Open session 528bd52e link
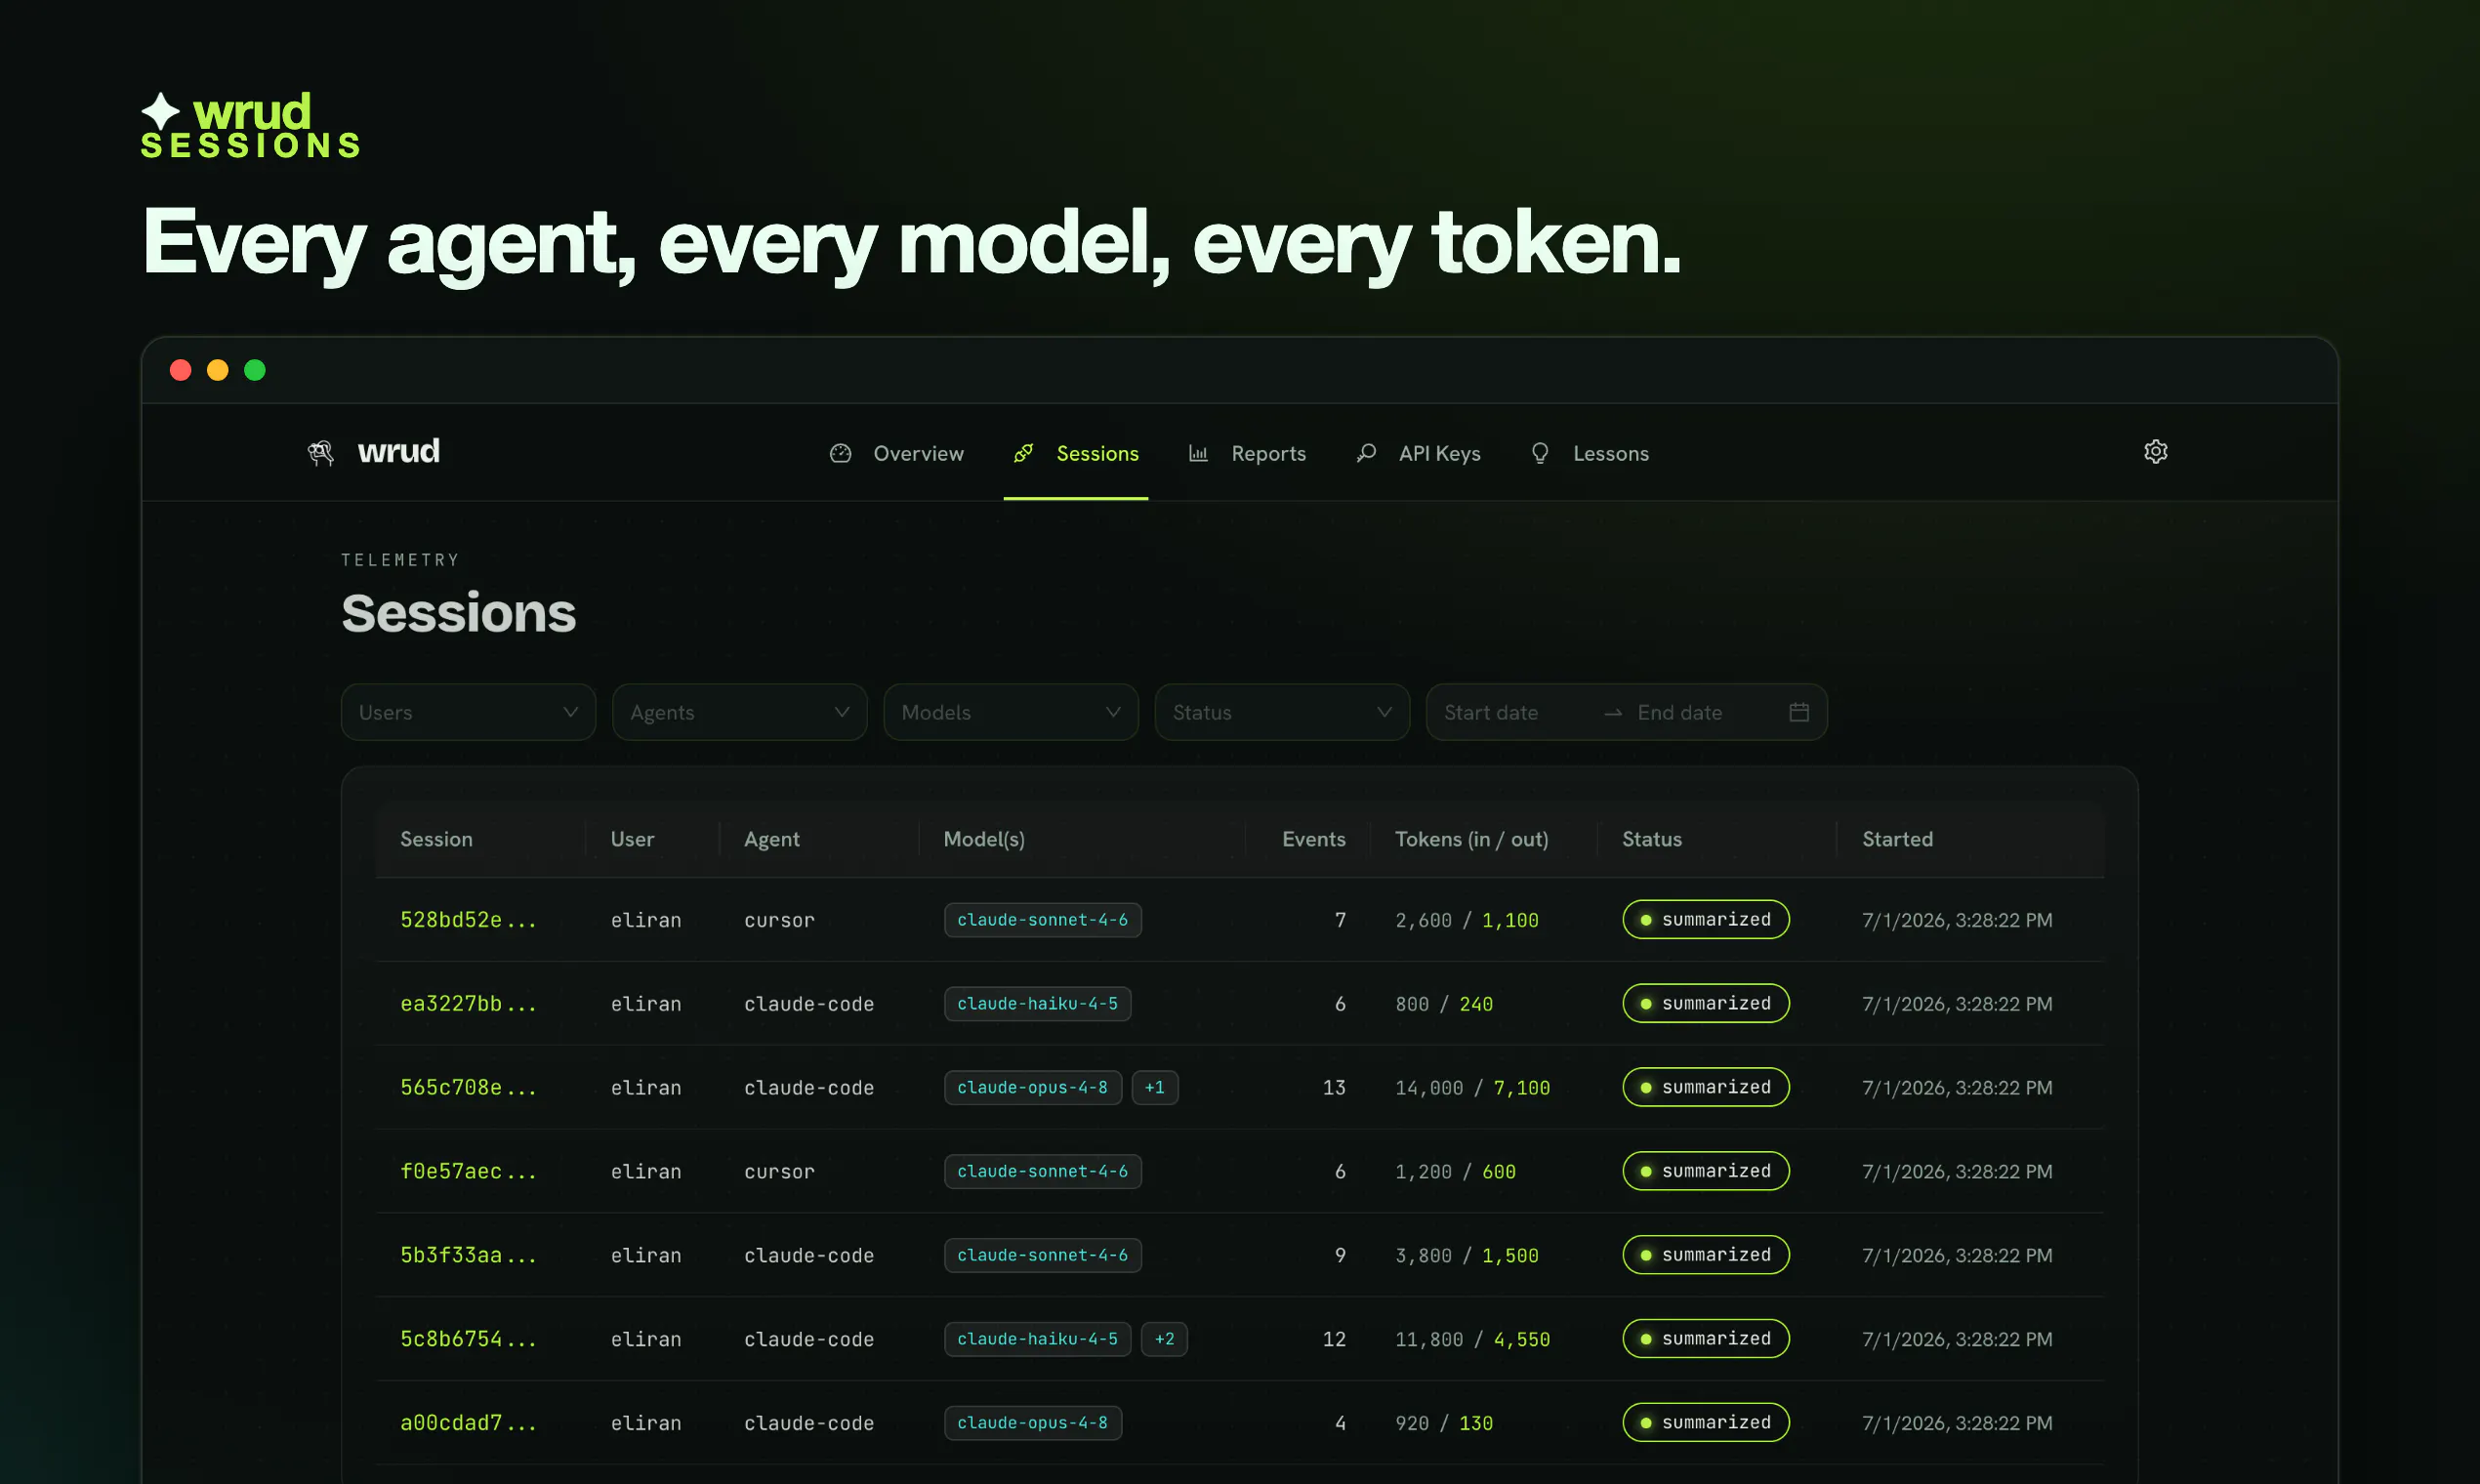Image resolution: width=2480 pixels, height=1484 pixels. 468,920
